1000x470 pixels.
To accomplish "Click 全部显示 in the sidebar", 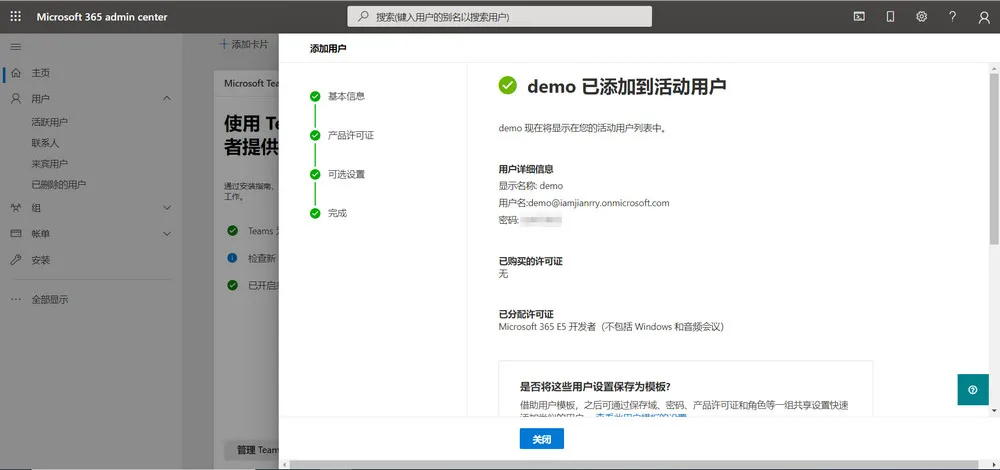I will [x=50, y=299].
